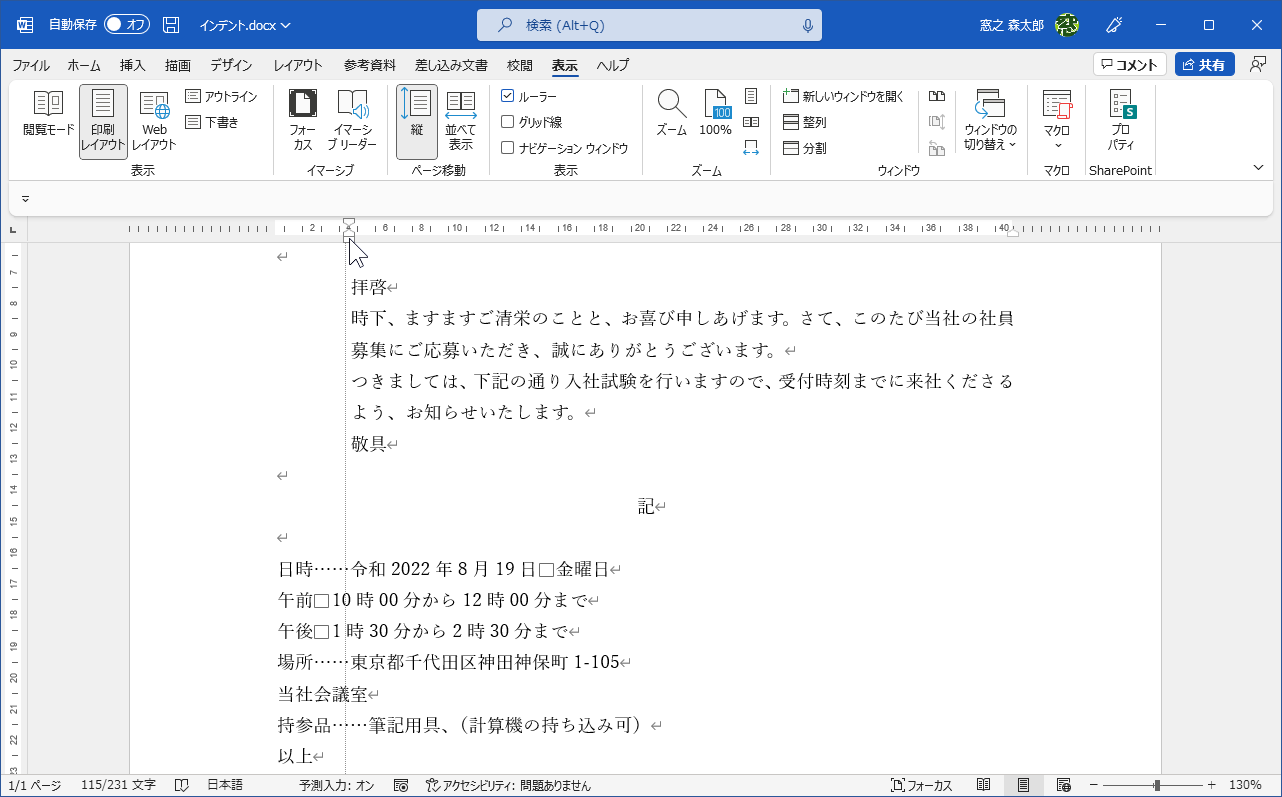Switch to the ホーム tab
This screenshot has height=797, width=1282.
[x=84, y=66]
